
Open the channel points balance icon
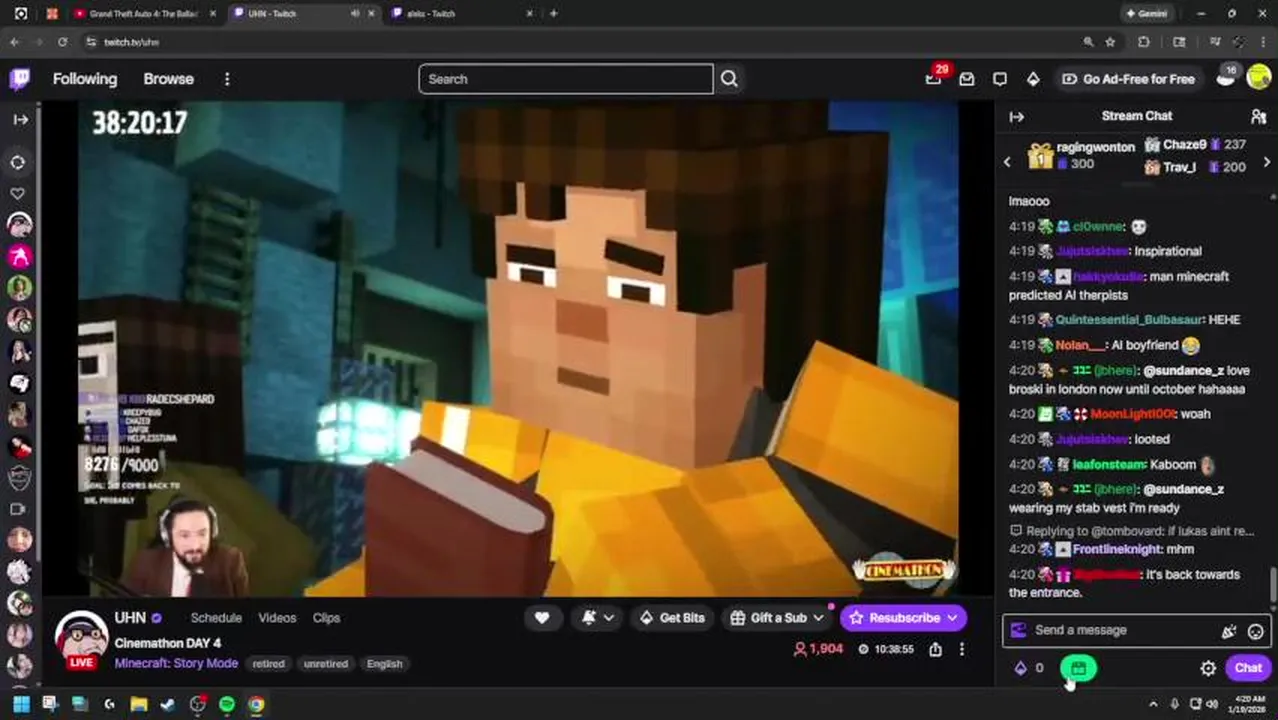coord(1029,668)
